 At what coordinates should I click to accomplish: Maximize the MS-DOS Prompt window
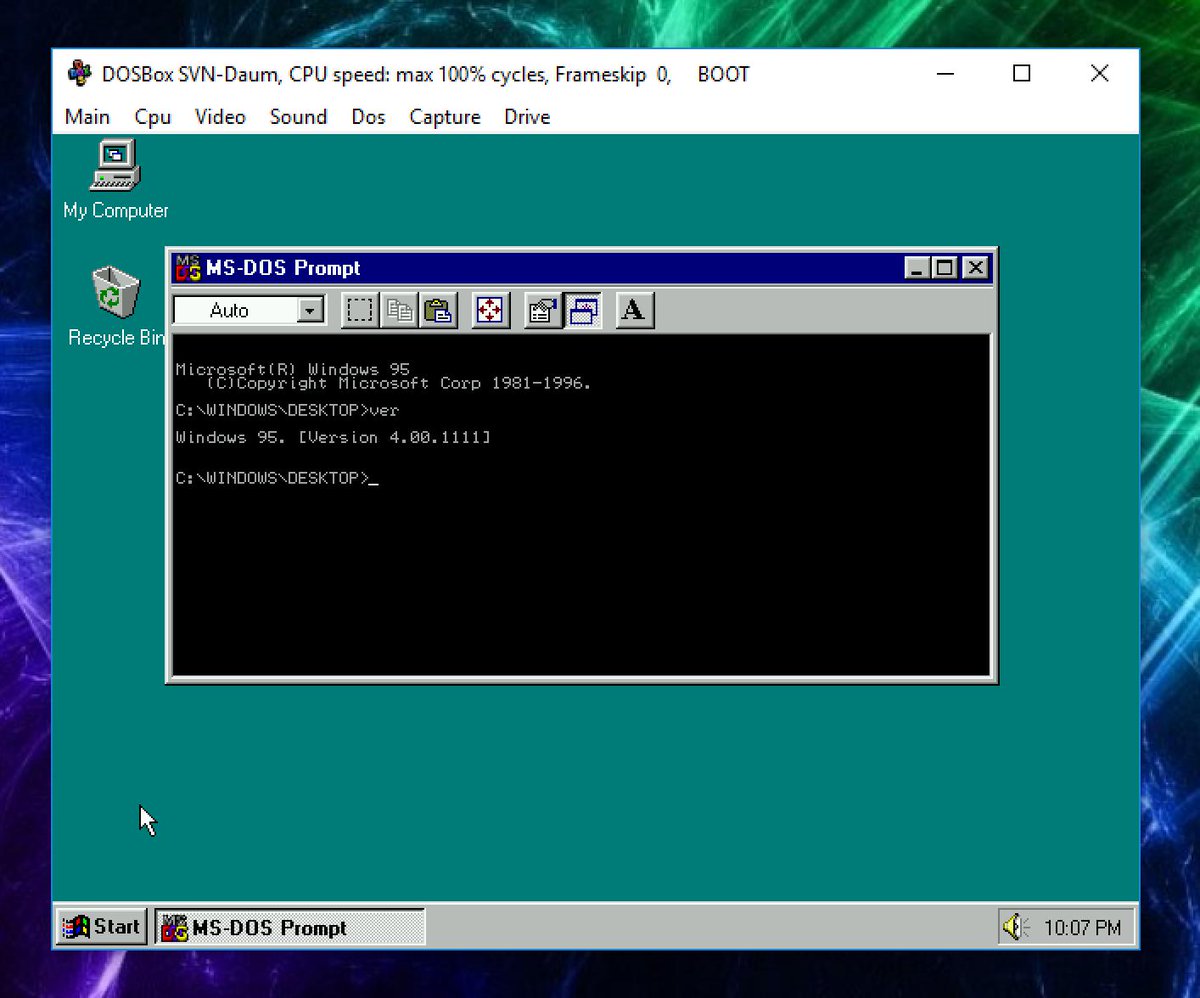(x=944, y=268)
